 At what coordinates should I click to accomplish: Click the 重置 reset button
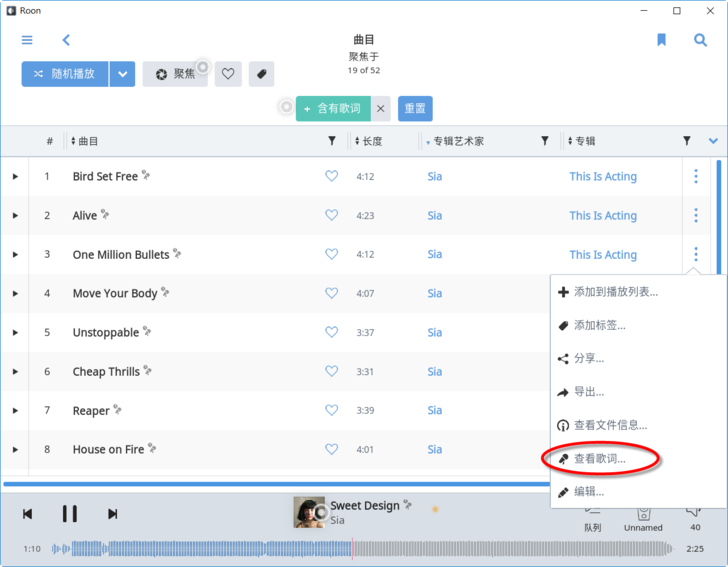tap(415, 109)
